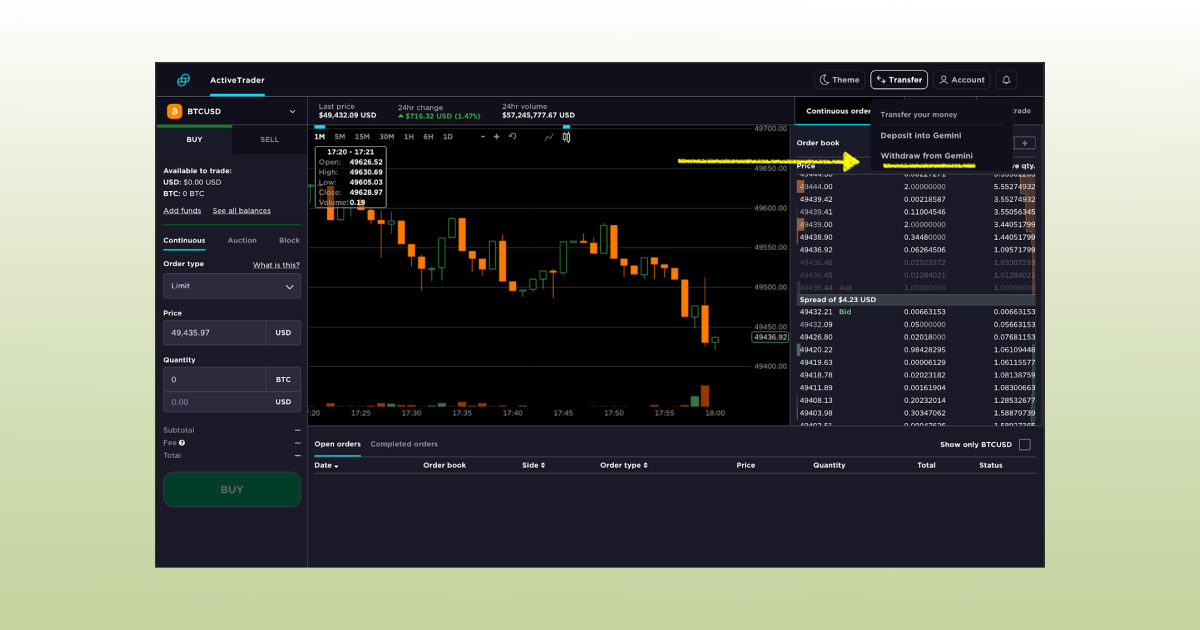
Task: Switch chart to candlestick view
Action: click(567, 137)
